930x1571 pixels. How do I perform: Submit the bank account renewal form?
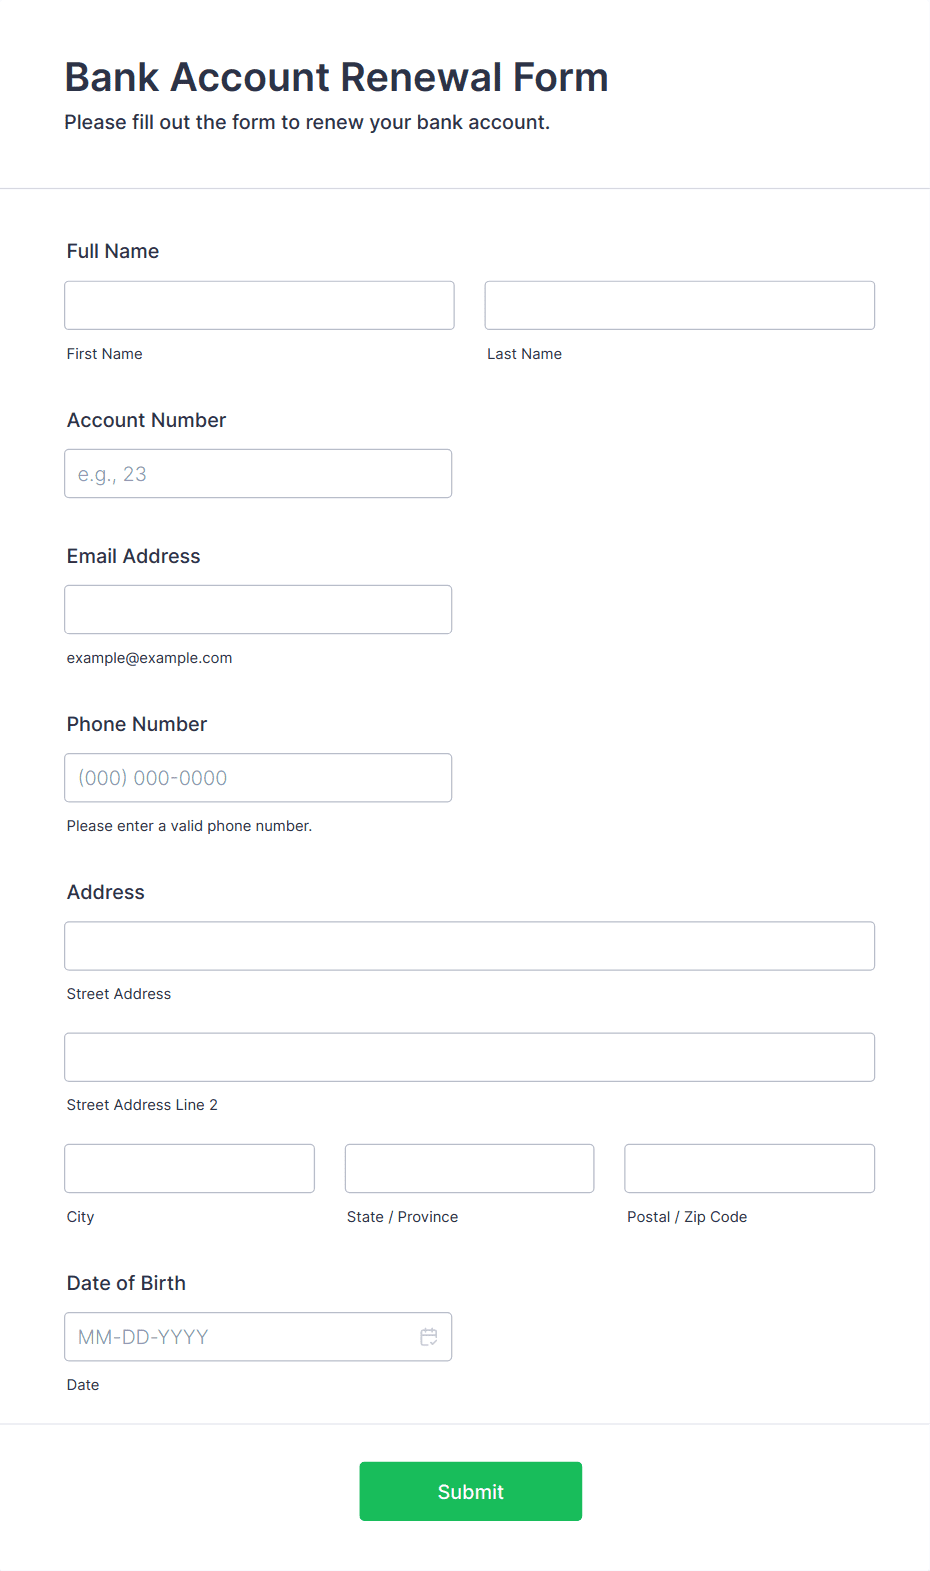(471, 1491)
